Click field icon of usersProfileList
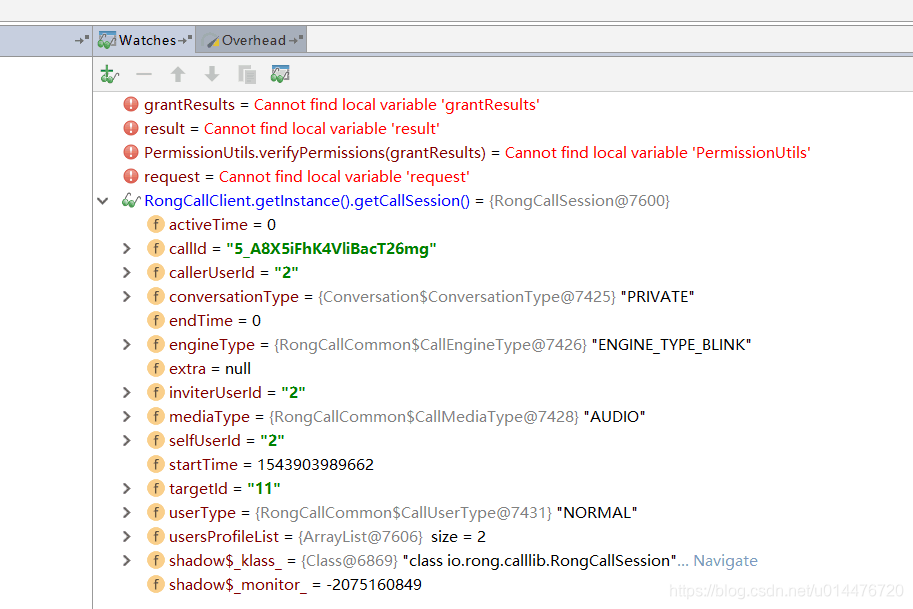Image resolution: width=913 pixels, height=609 pixels. (155, 536)
